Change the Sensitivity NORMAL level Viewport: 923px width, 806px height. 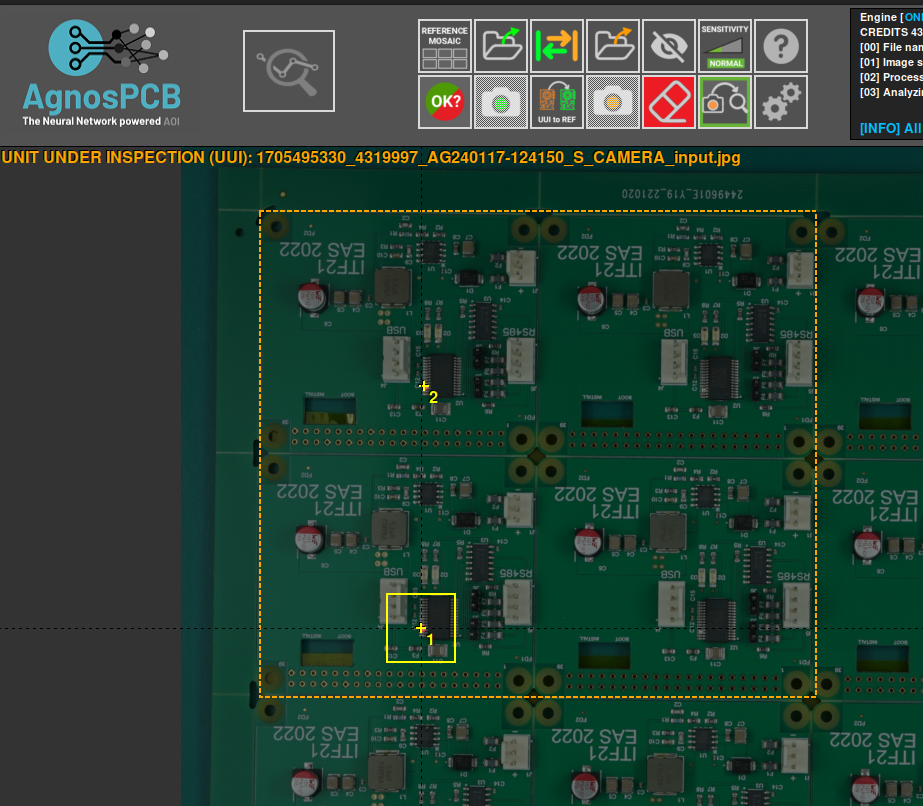tap(725, 46)
